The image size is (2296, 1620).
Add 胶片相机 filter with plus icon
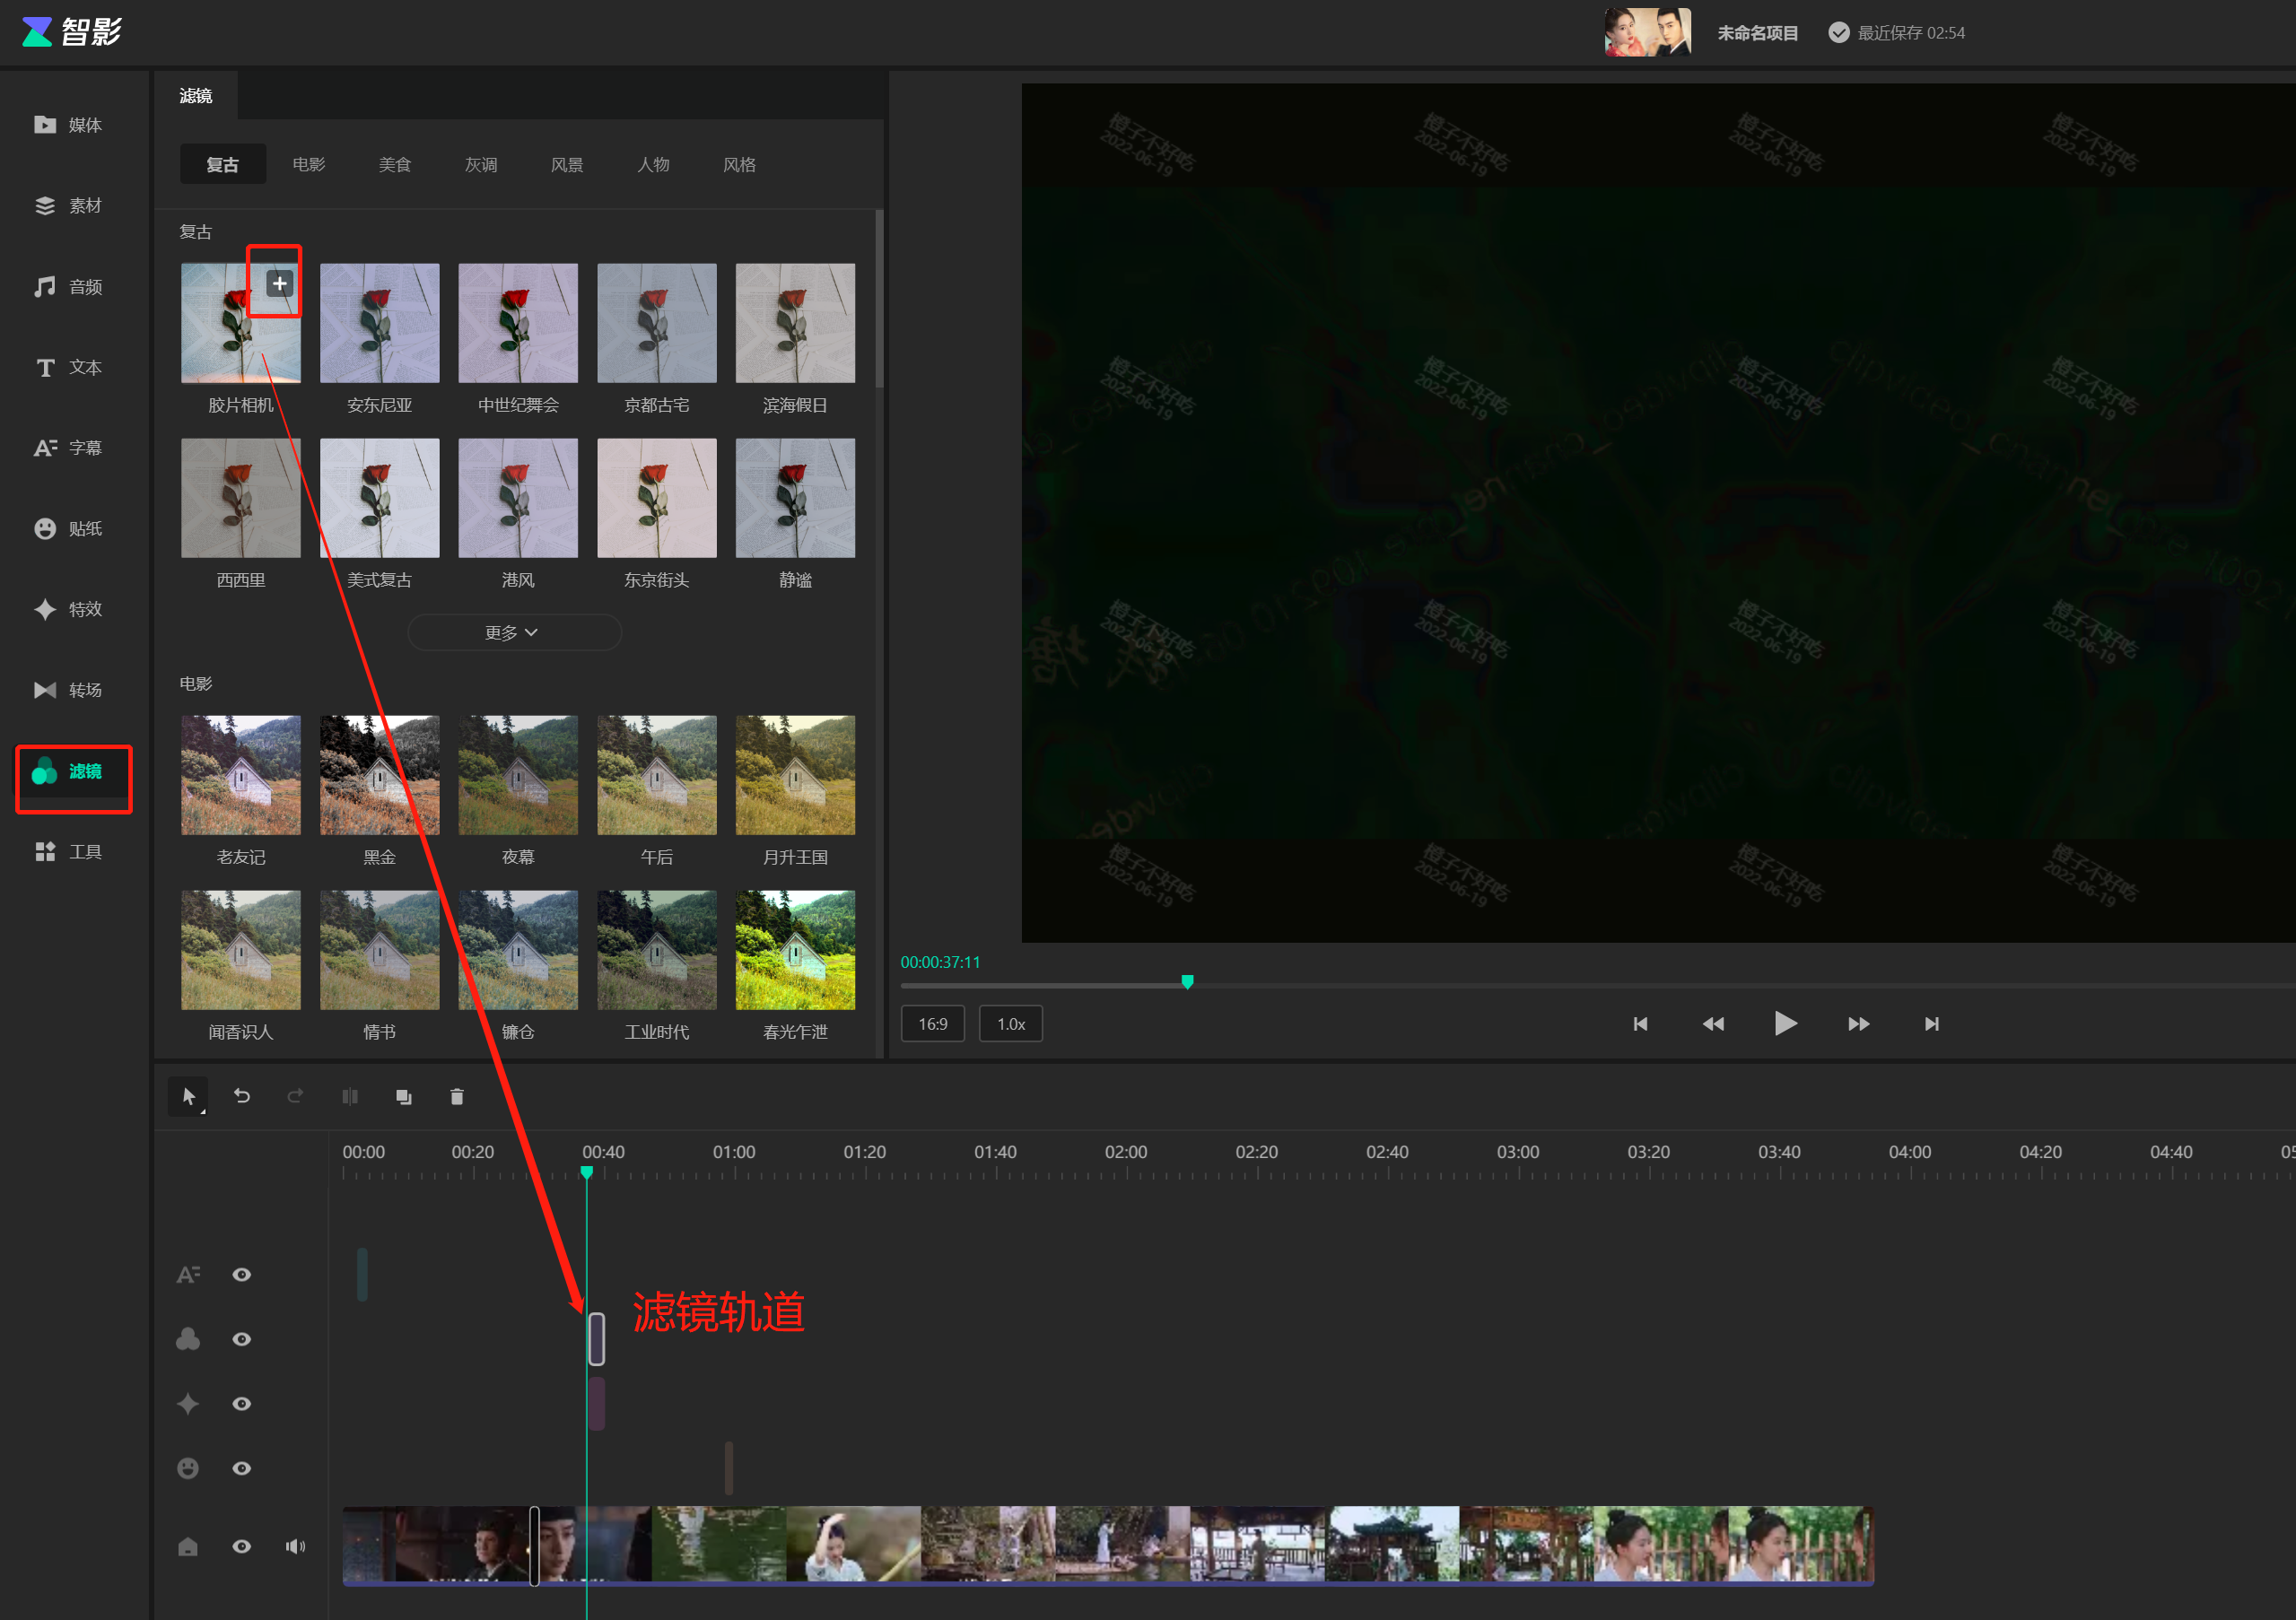(280, 284)
